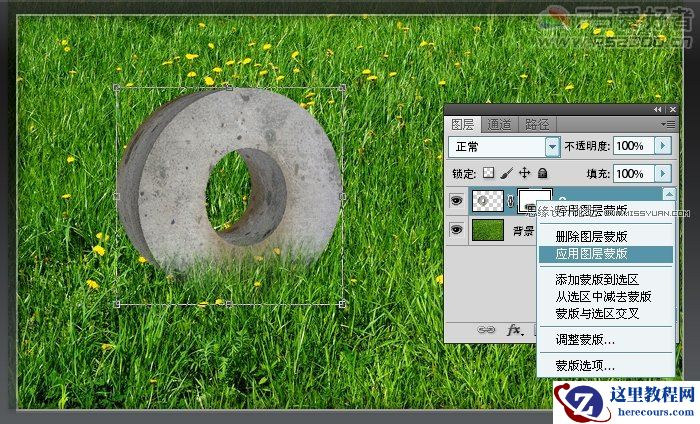
Task: Click the link layers chain icon
Action: tap(486, 330)
